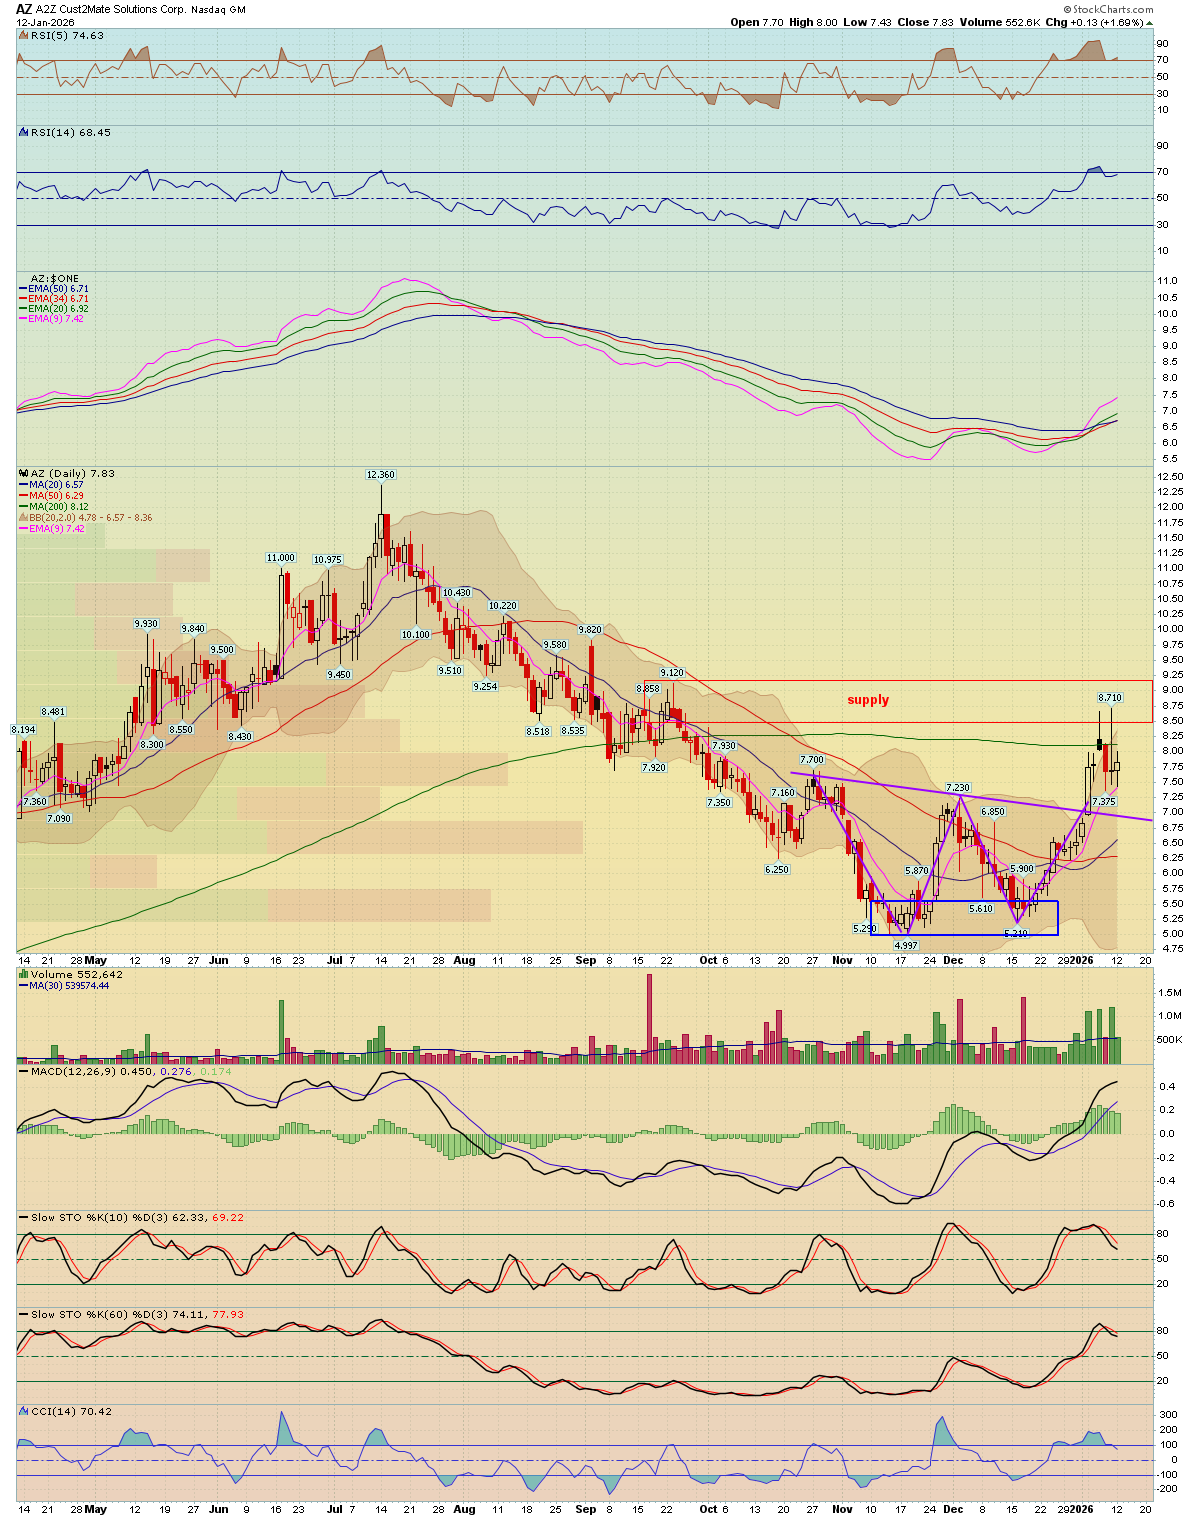The height and width of the screenshot is (1520, 1200).
Task: Click the Slow STO %K(10) line marker
Action: point(23,1217)
